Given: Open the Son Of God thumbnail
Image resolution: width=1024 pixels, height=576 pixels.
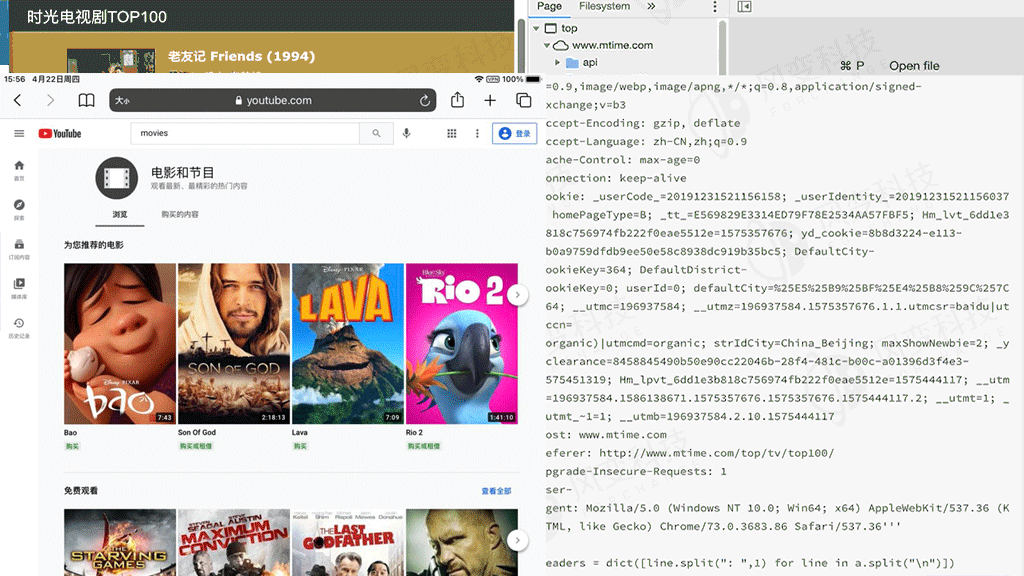Looking at the screenshot, I should pos(234,344).
